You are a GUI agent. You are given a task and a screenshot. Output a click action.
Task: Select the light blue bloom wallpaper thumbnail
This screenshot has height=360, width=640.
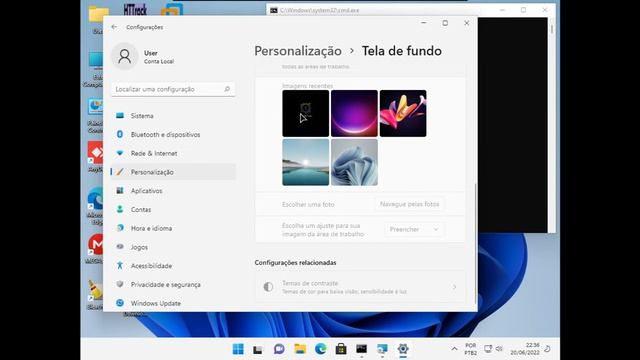pos(354,162)
